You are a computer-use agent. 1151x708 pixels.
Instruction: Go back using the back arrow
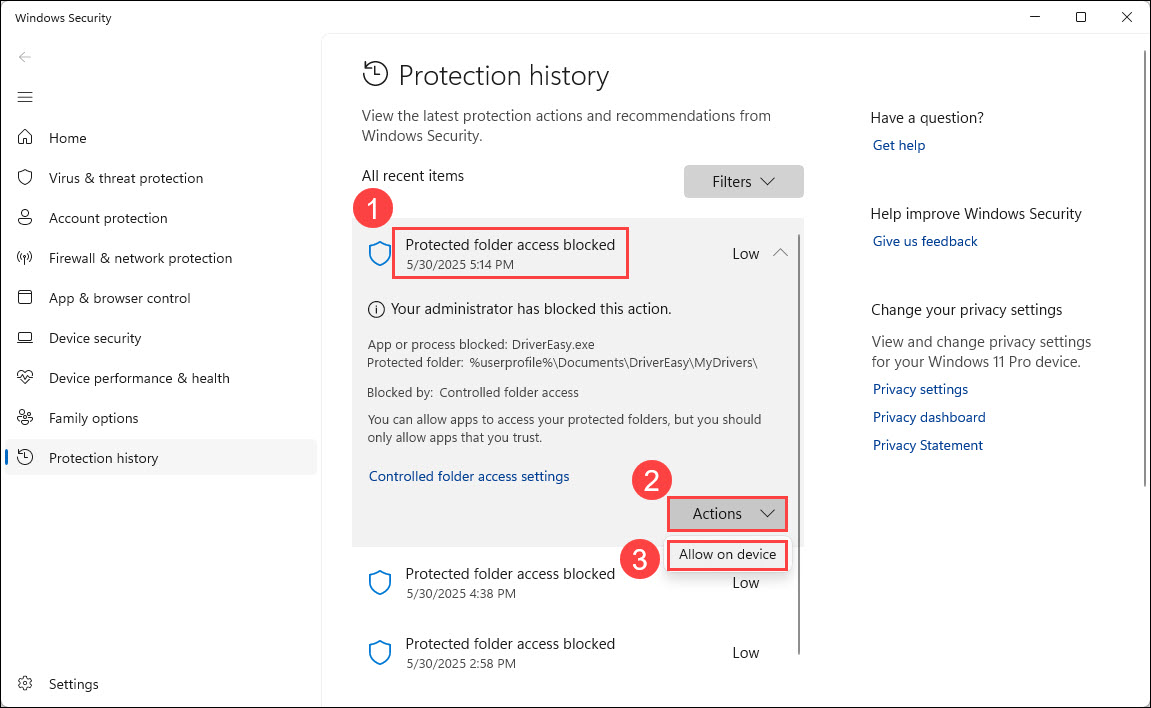25,57
